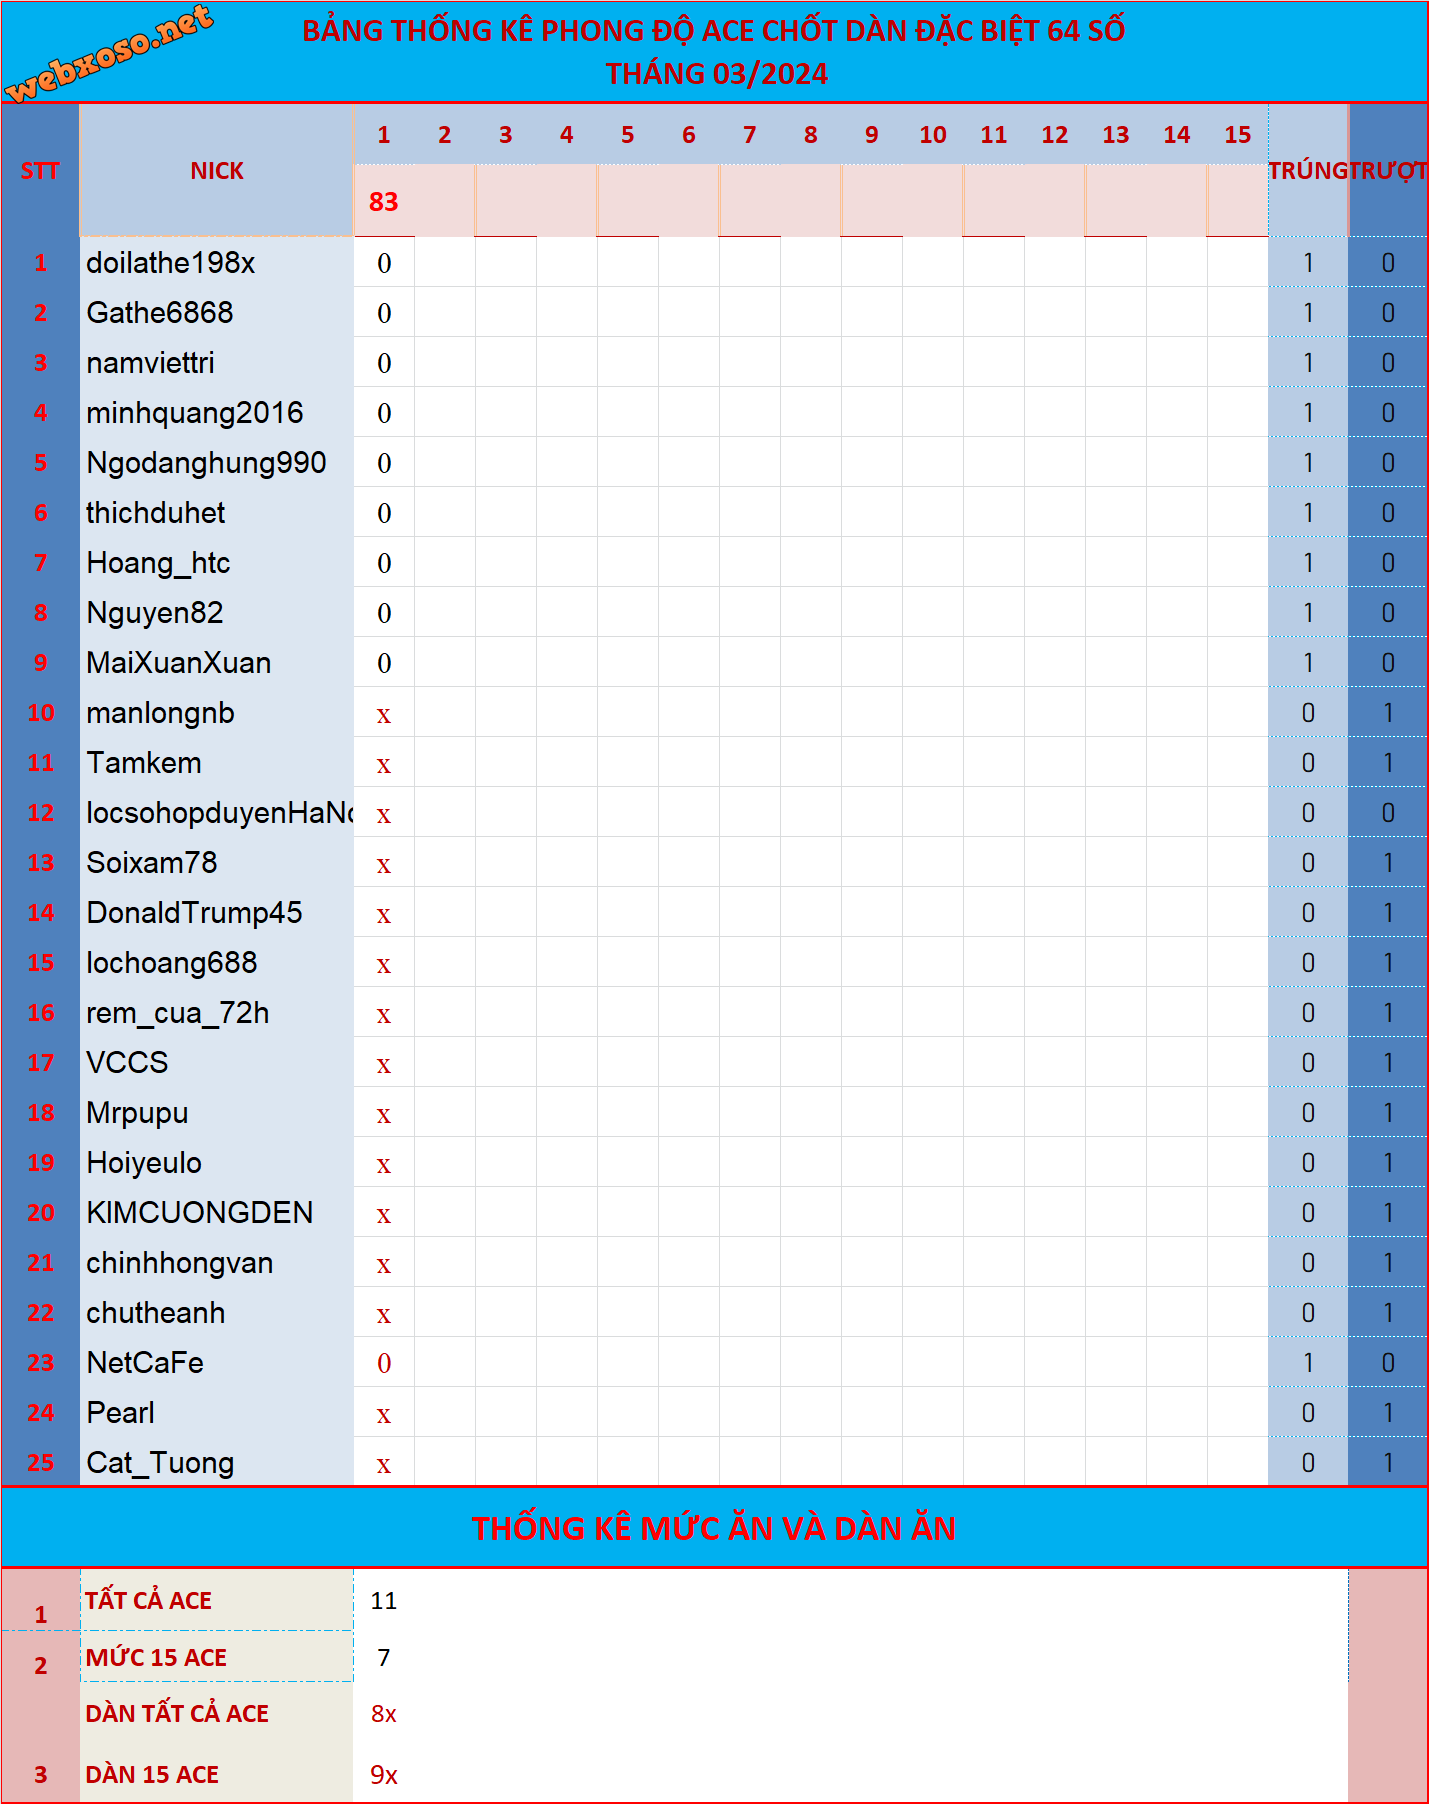Screen dimensions: 1429x1804
Task: Click row number 25 in STT column
Action: (40, 1463)
